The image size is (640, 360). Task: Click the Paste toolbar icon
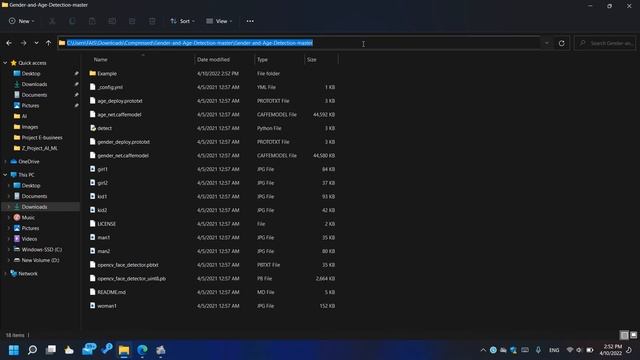pyautogui.click(x=92, y=21)
